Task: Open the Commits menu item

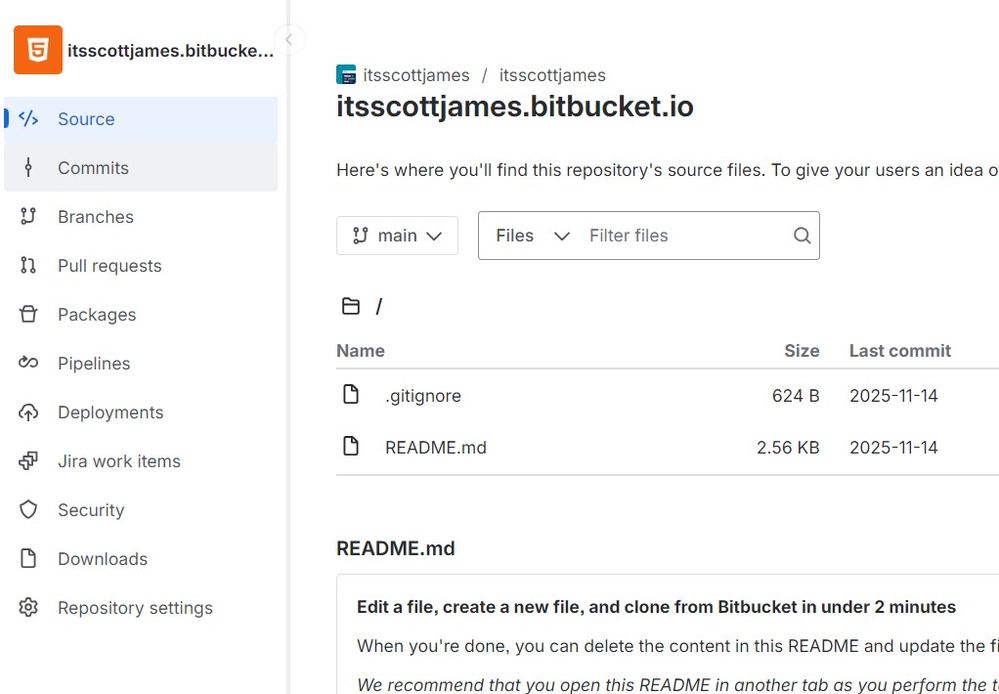Action: pos(141,168)
